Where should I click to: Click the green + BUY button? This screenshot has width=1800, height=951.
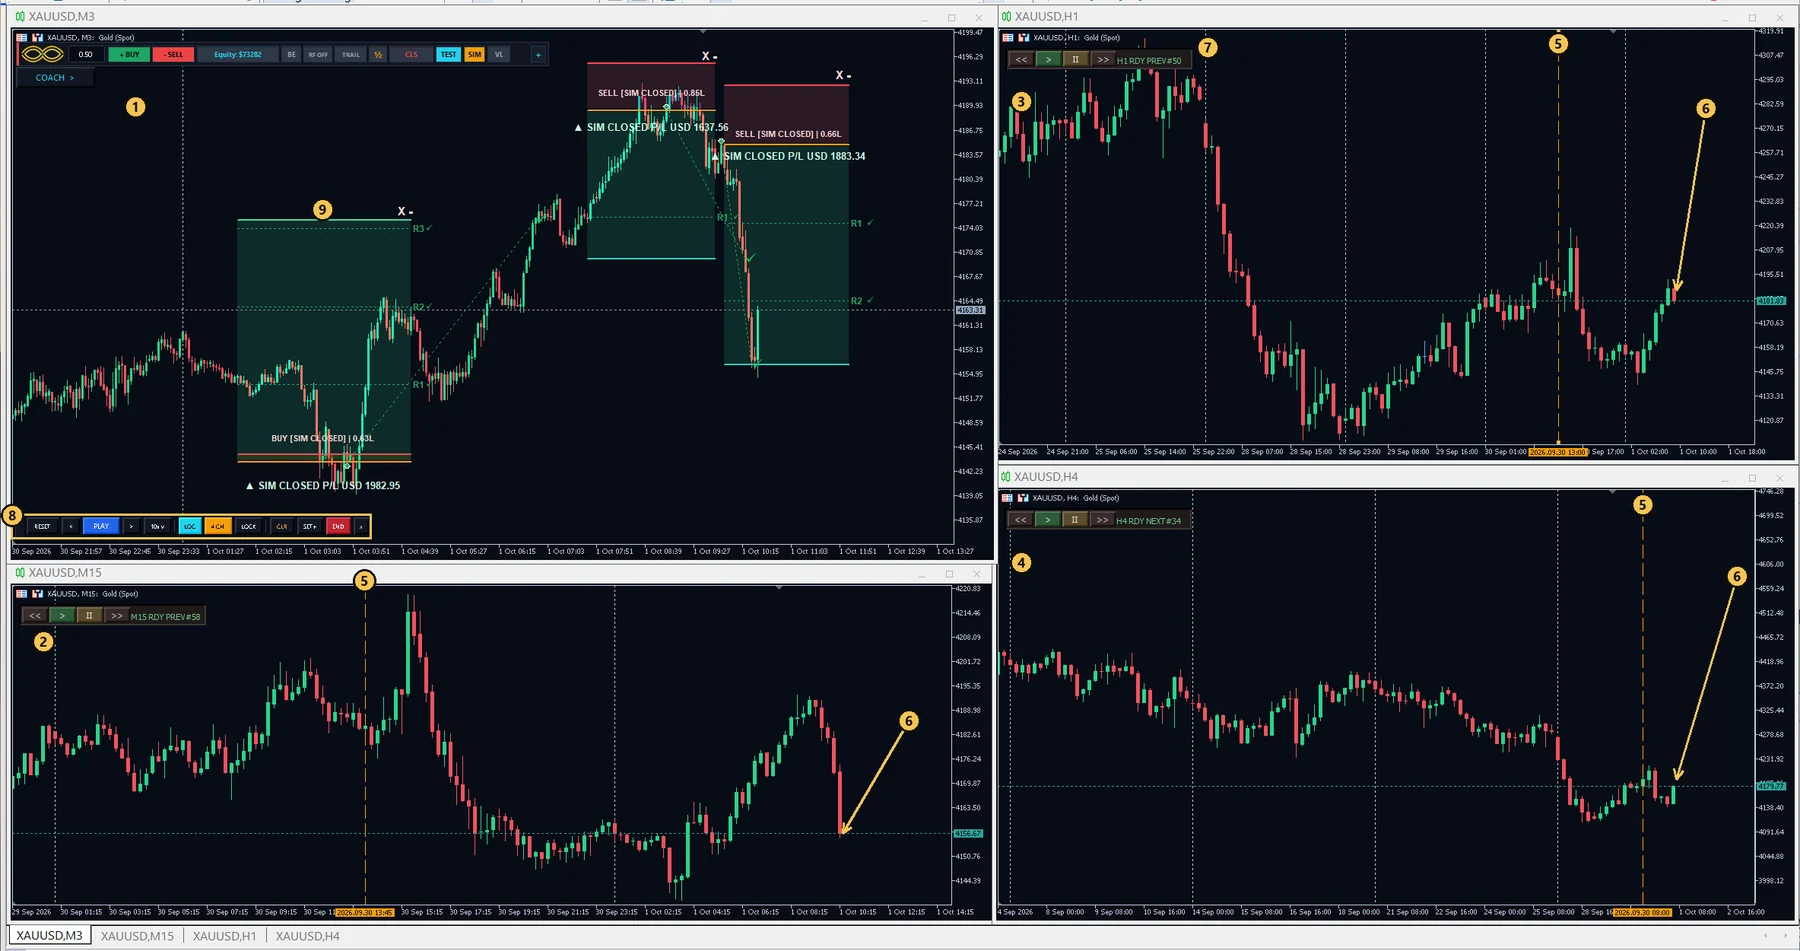[129, 54]
